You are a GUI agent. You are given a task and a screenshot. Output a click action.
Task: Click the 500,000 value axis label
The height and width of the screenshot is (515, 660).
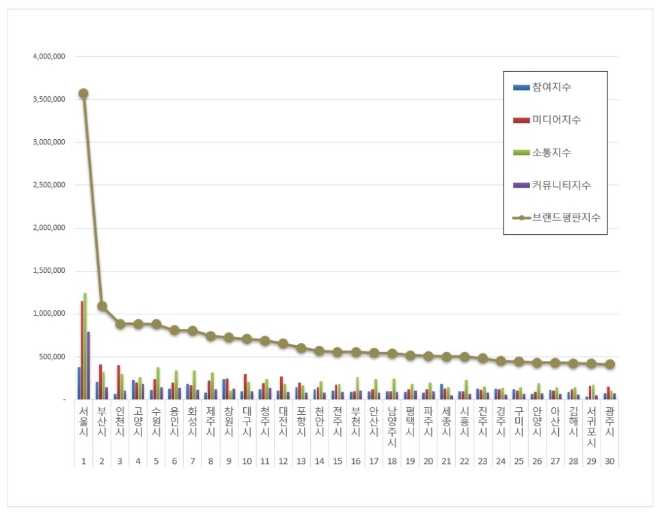point(50,357)
